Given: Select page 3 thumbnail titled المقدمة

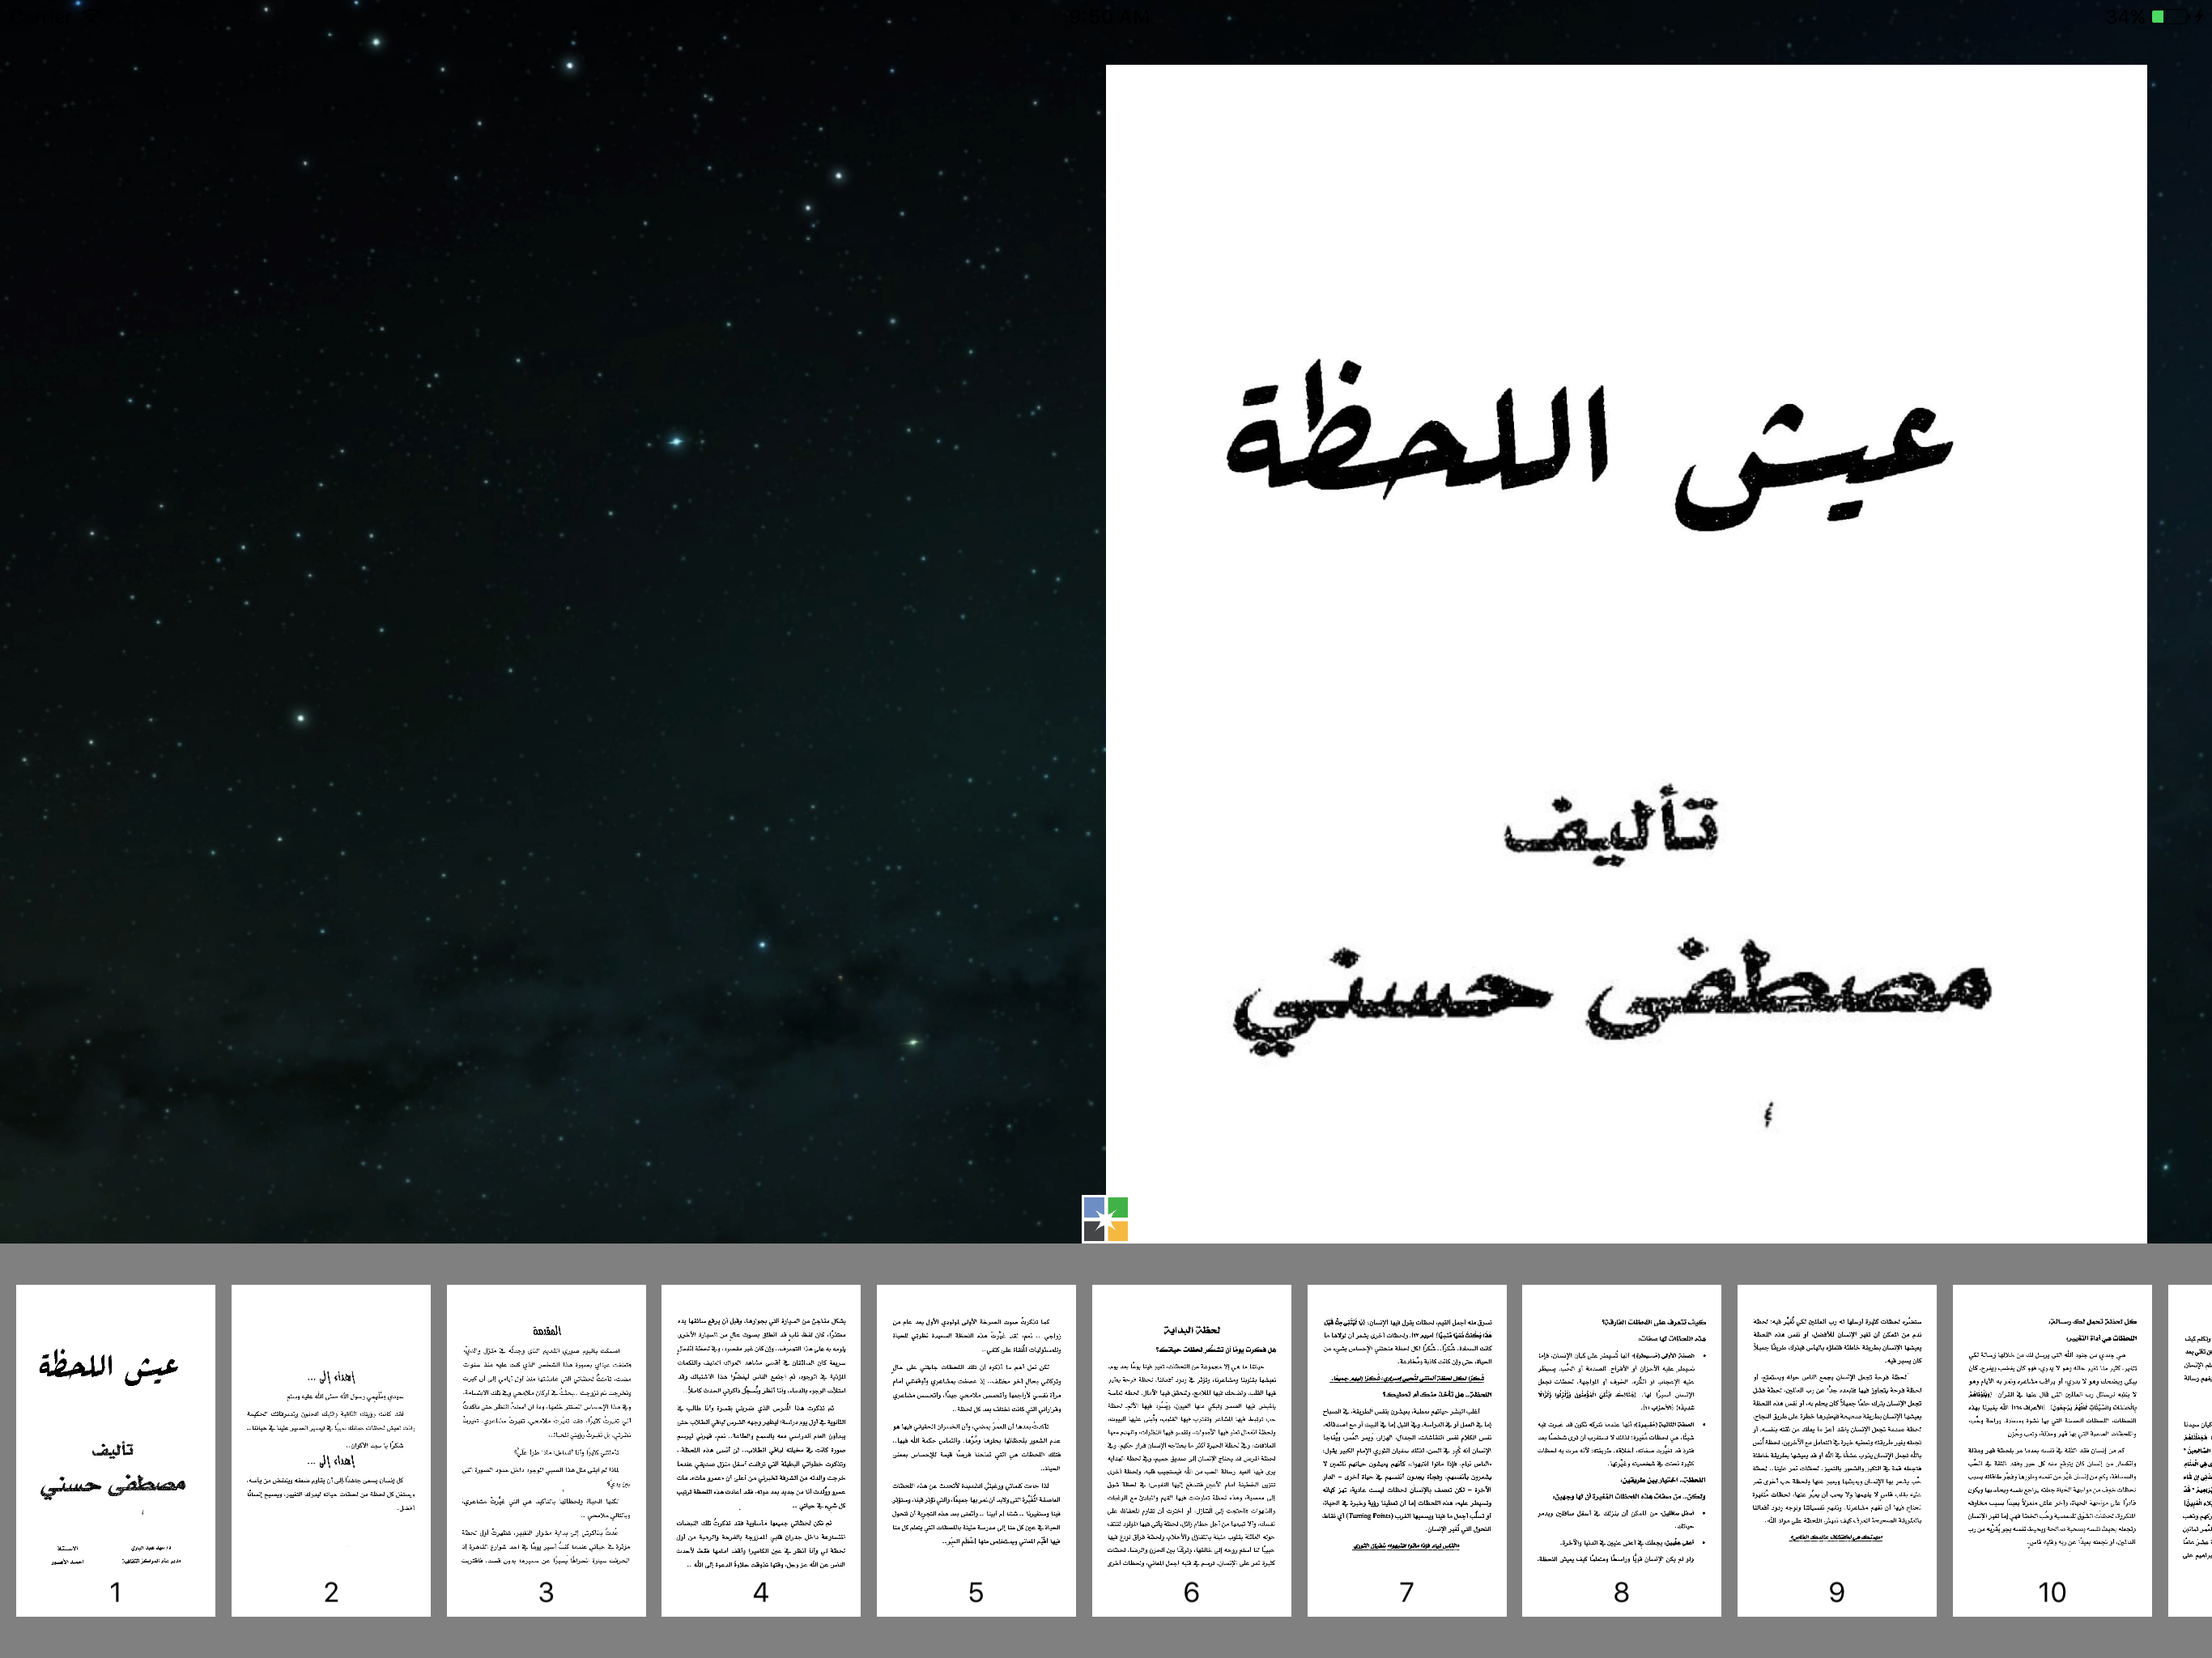Looking at the screenshot, I should pyautogui.click(x=546, y=1450).
